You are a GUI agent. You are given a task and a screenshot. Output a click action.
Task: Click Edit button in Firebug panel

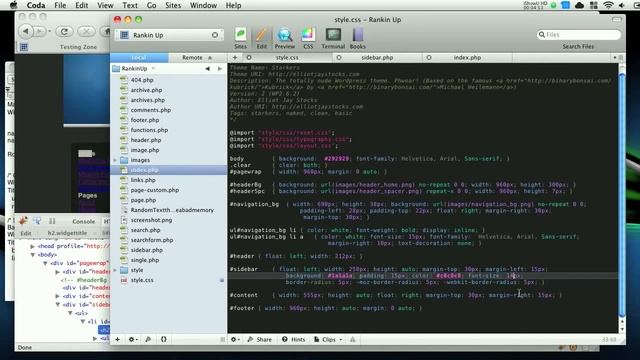[x=26, y=233]
